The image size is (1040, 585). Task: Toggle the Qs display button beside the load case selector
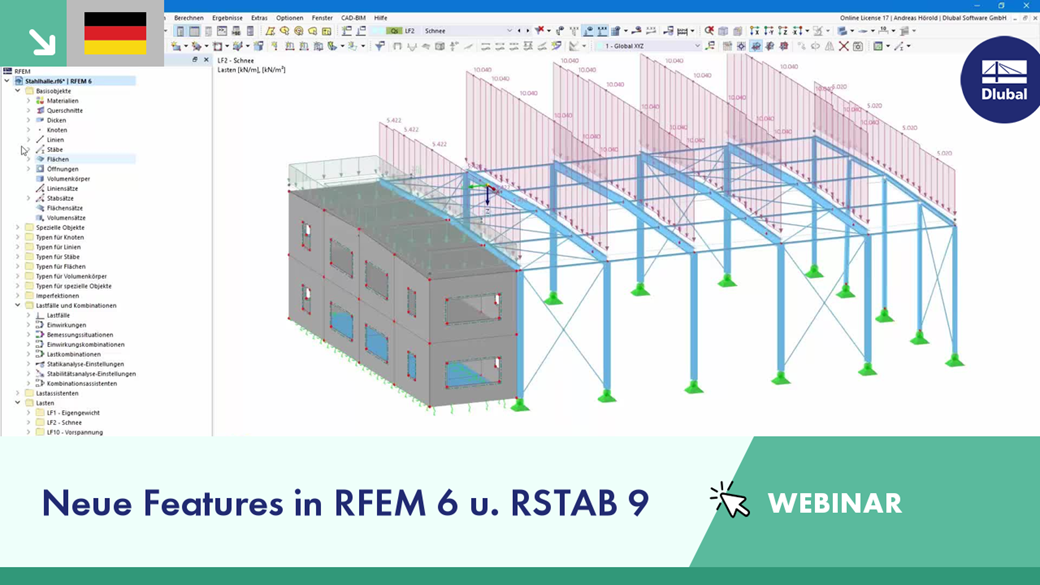(394, 31)
